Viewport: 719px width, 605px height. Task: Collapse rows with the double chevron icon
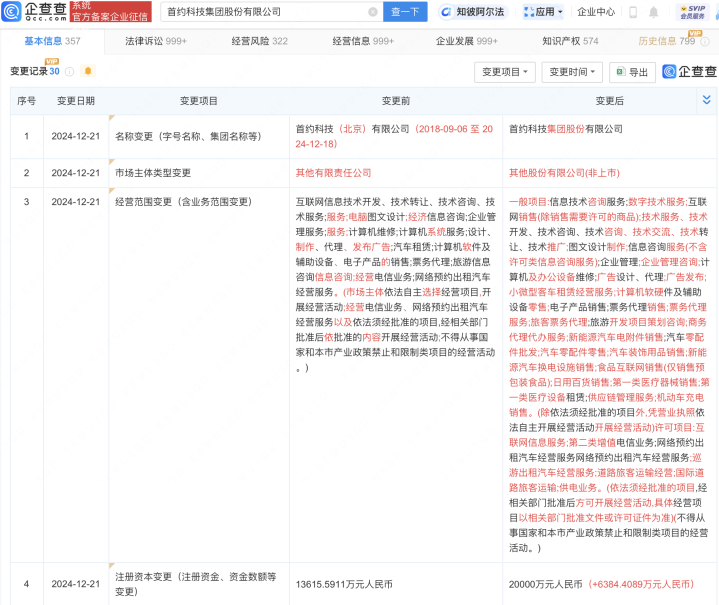click(x=707, y=100)
